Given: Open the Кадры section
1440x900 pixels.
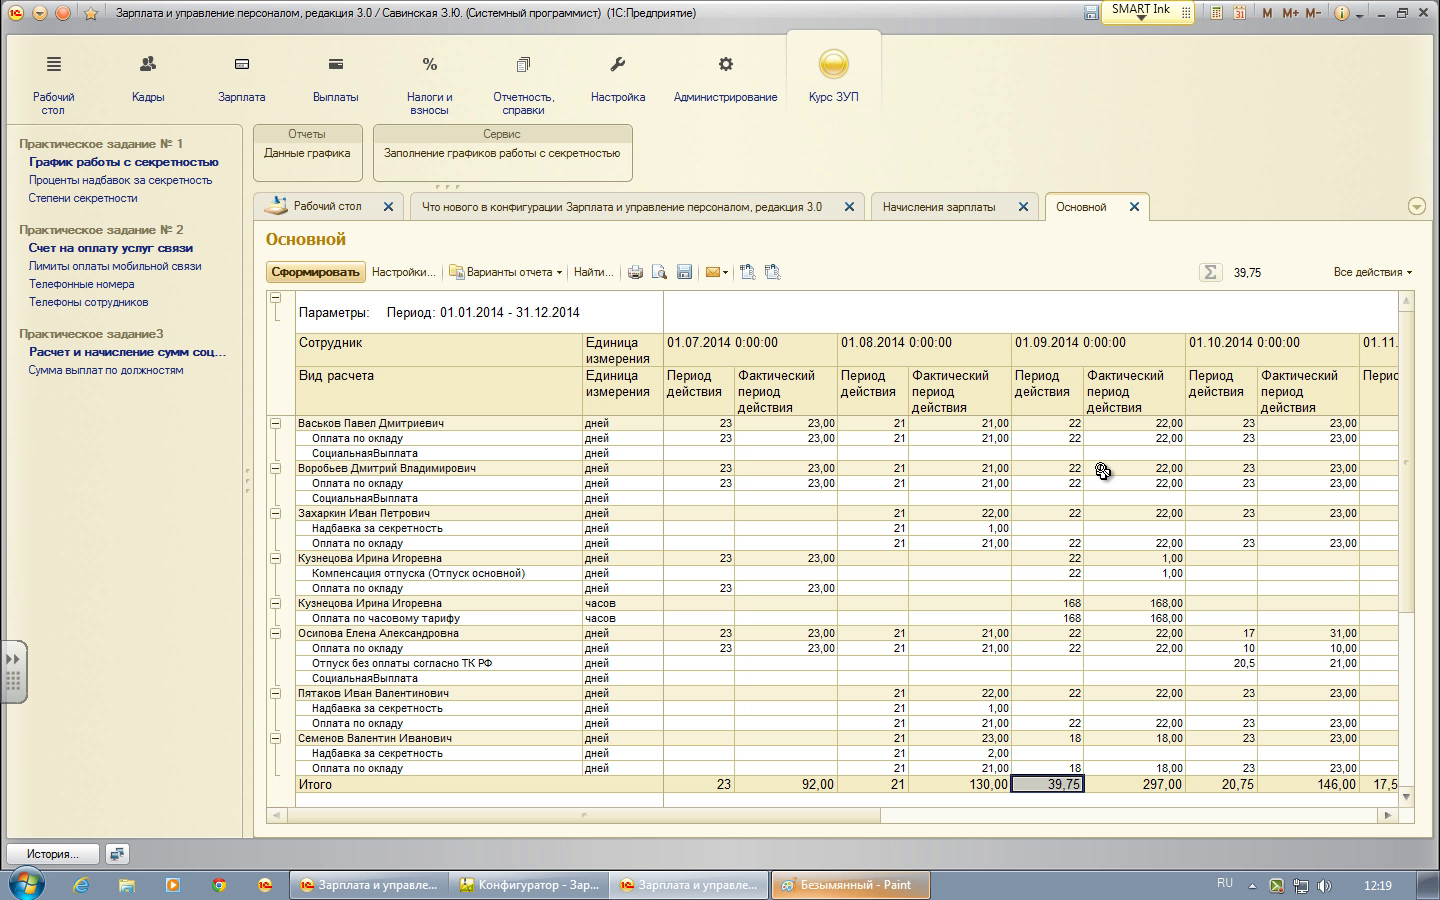Looking at the screenshot, I should pos(148,78).
